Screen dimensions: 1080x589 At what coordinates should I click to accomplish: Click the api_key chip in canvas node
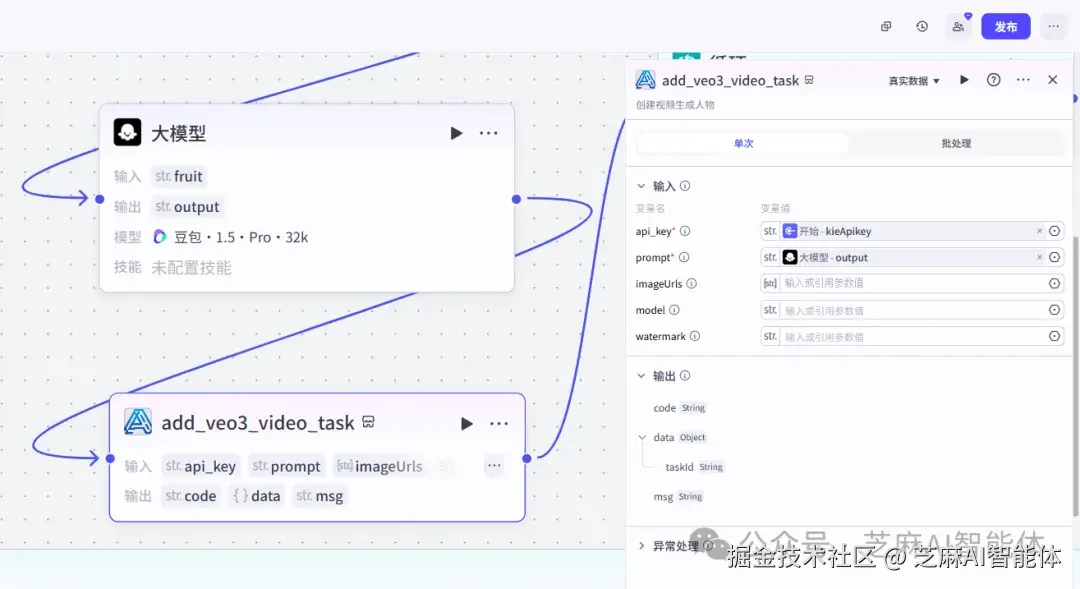[x=201, y=466]
